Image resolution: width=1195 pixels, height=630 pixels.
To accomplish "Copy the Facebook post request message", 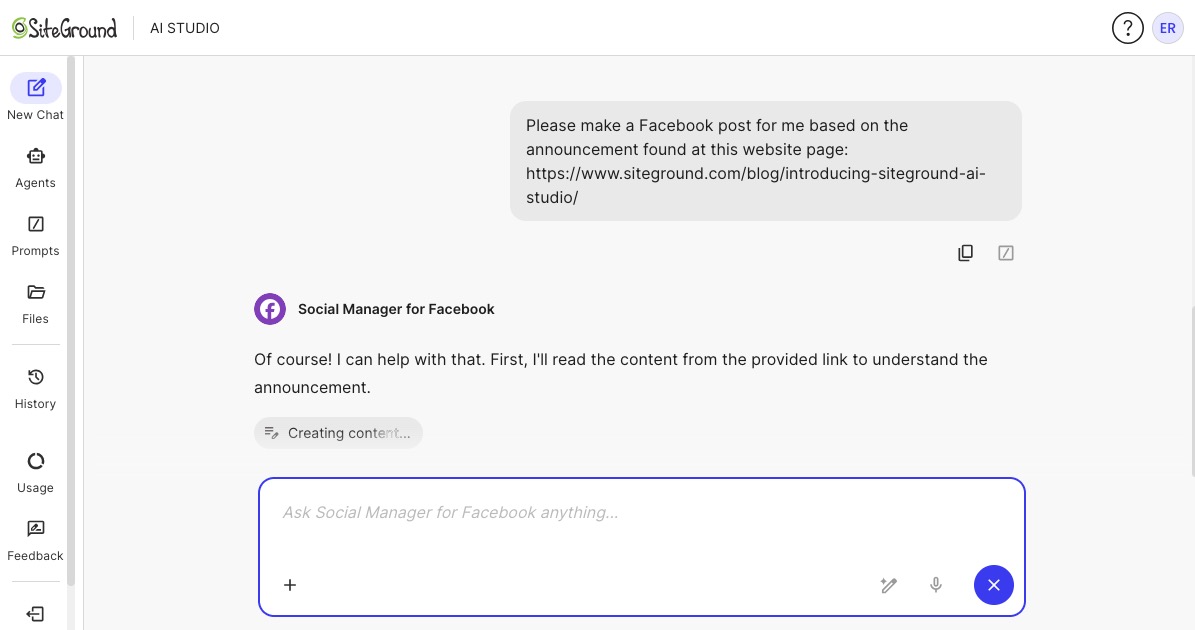I will coord(965,252).
